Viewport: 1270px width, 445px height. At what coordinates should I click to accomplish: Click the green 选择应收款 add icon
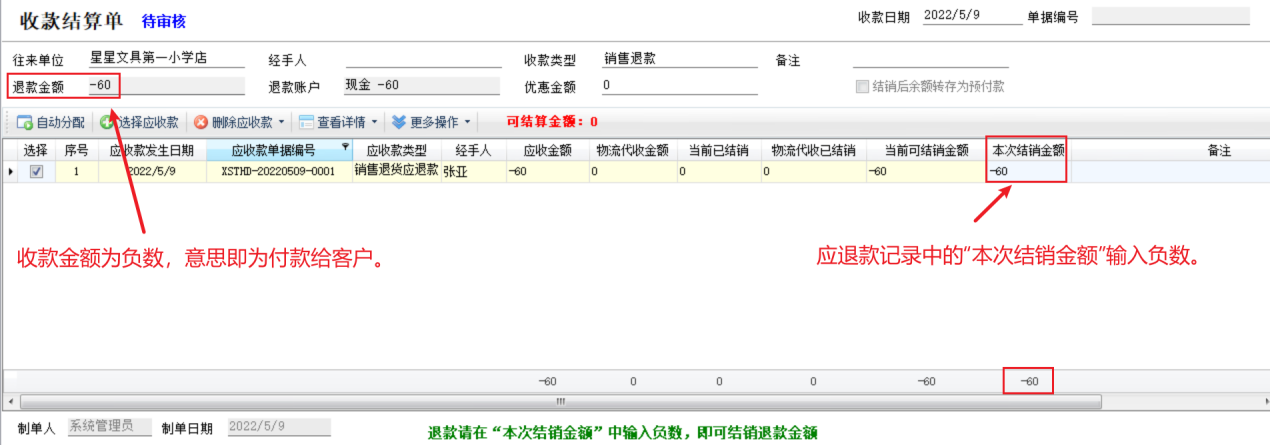pyautogui.click(x=107, y=123)
